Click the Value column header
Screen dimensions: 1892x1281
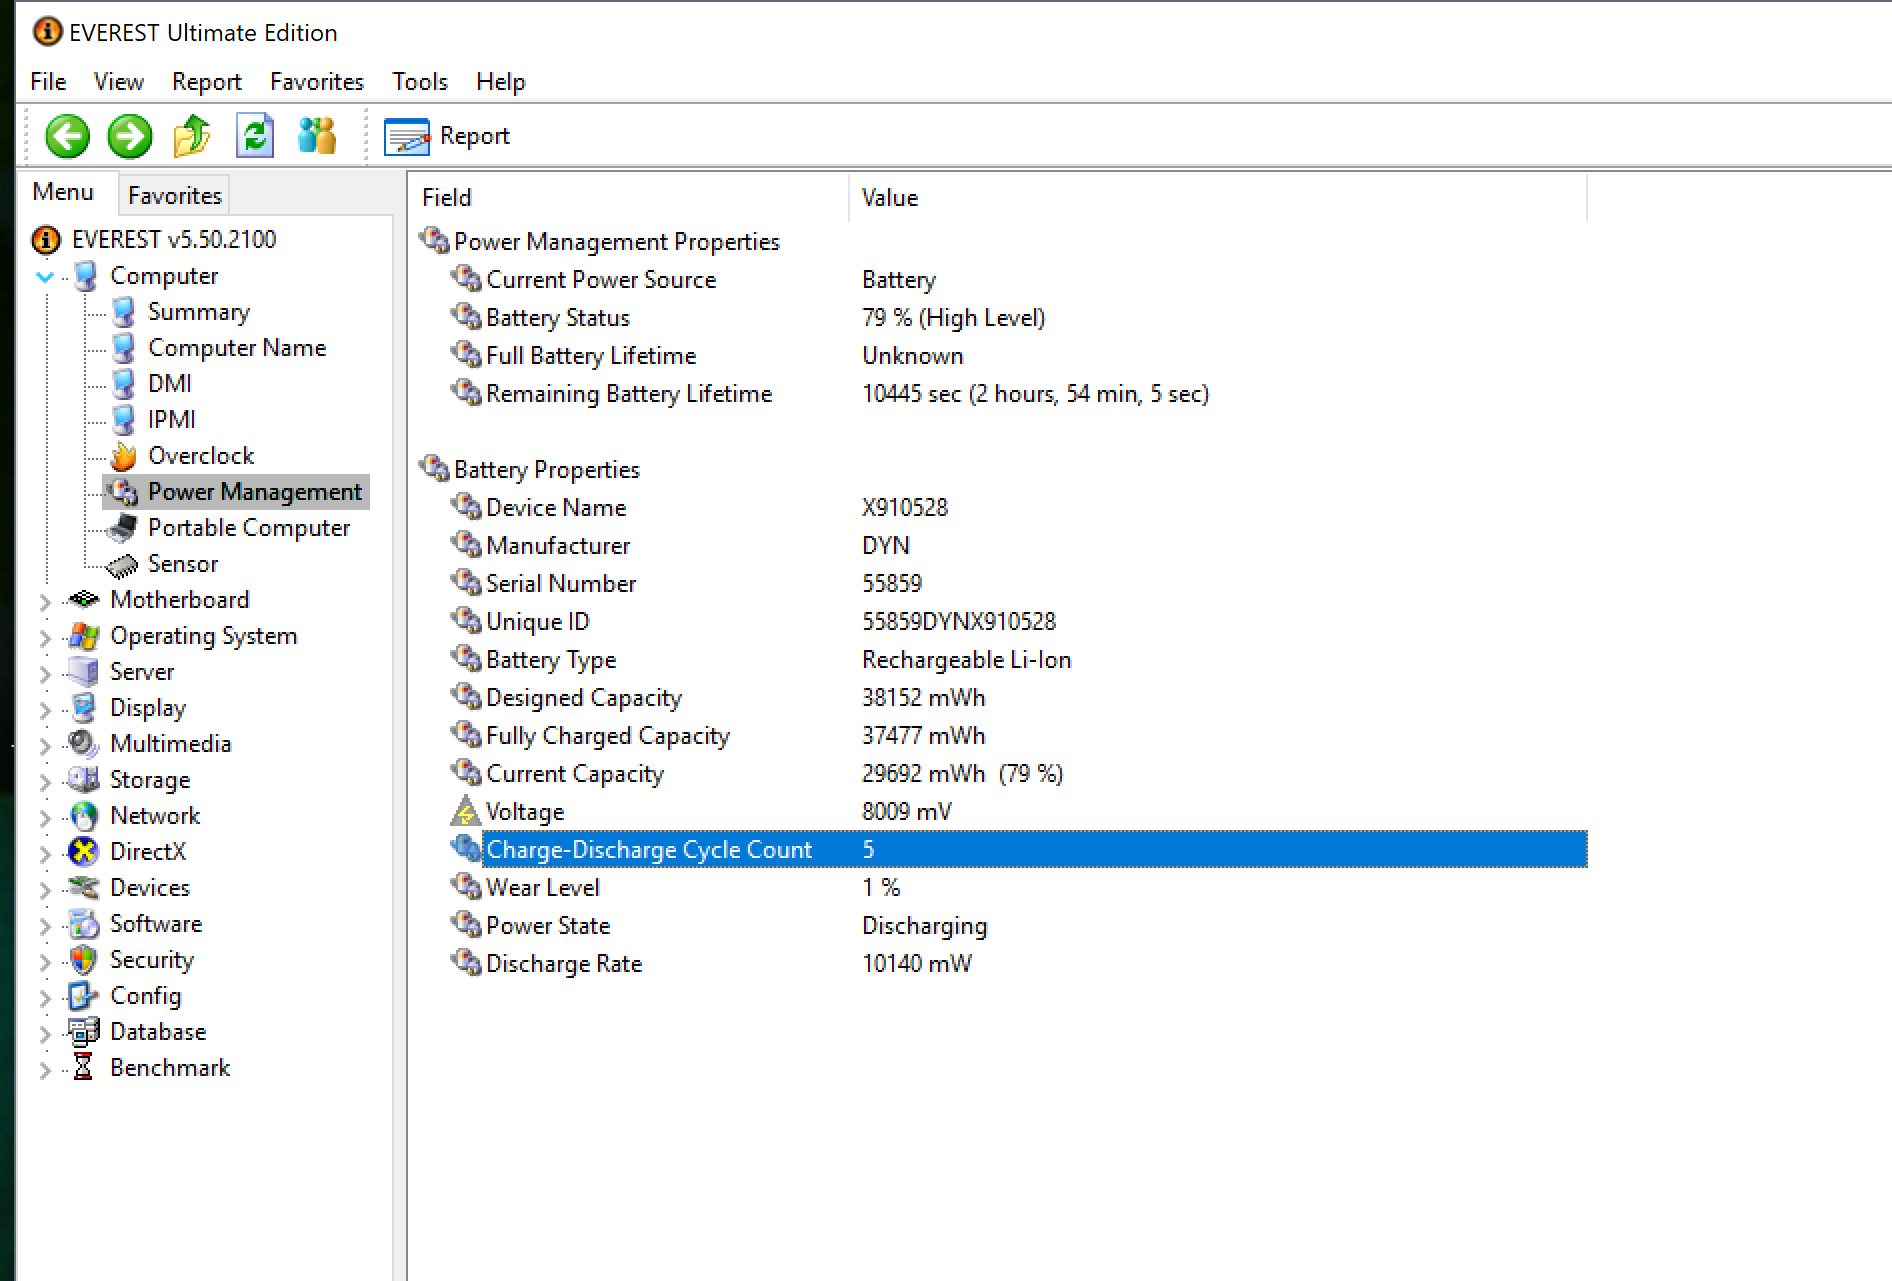889,198
